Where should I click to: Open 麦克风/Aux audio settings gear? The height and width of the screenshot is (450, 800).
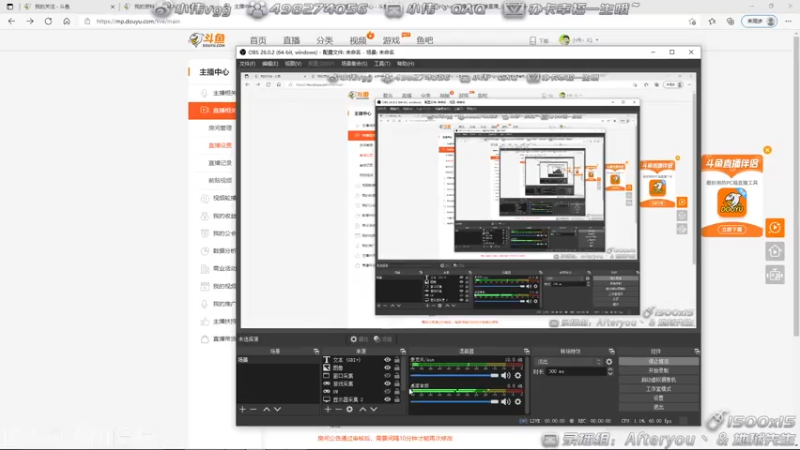[518, 376]
